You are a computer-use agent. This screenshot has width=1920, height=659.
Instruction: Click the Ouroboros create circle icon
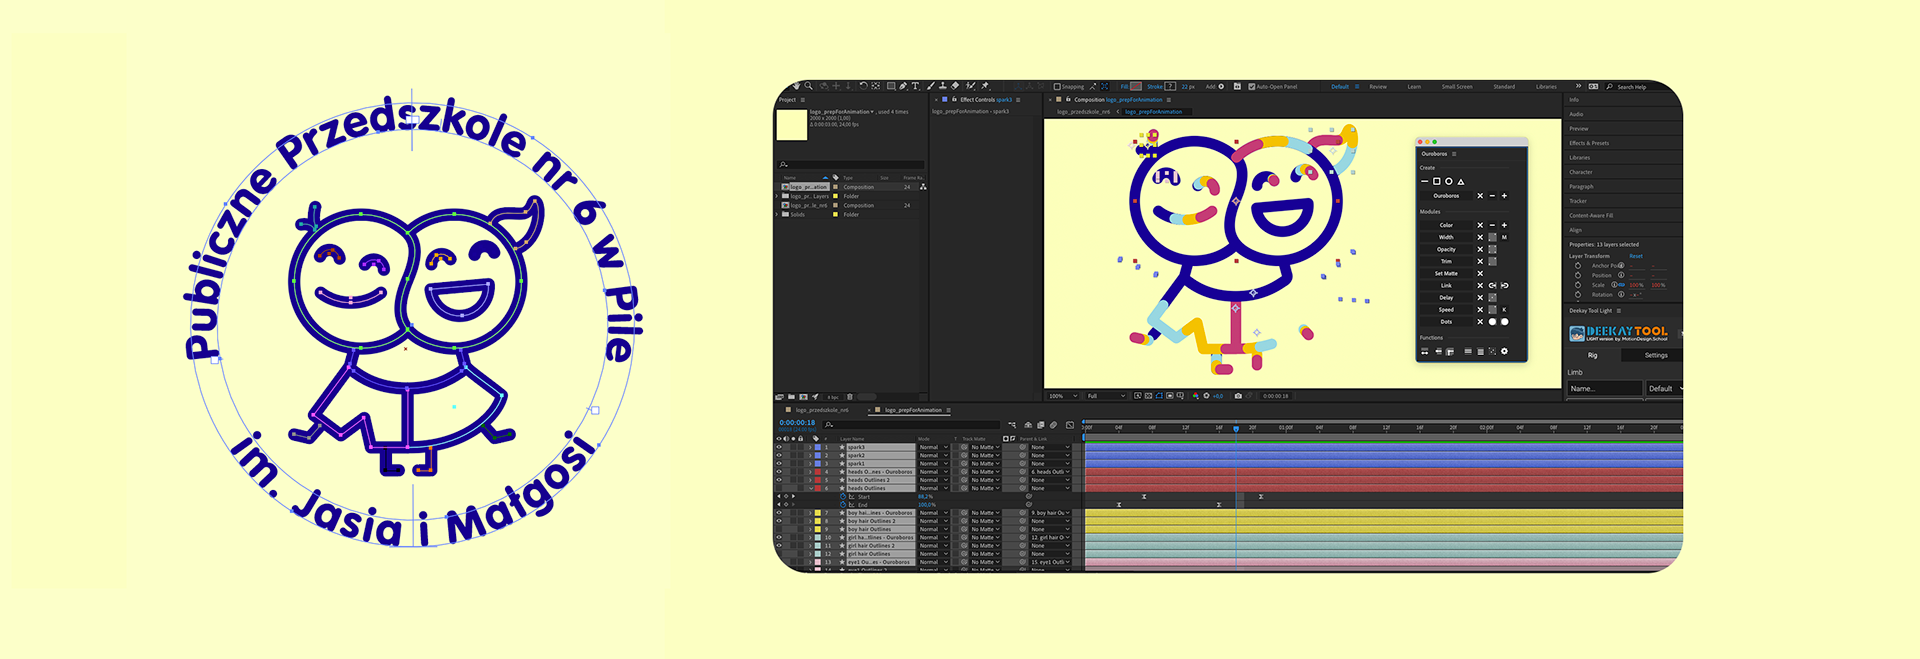(1448, 181)
